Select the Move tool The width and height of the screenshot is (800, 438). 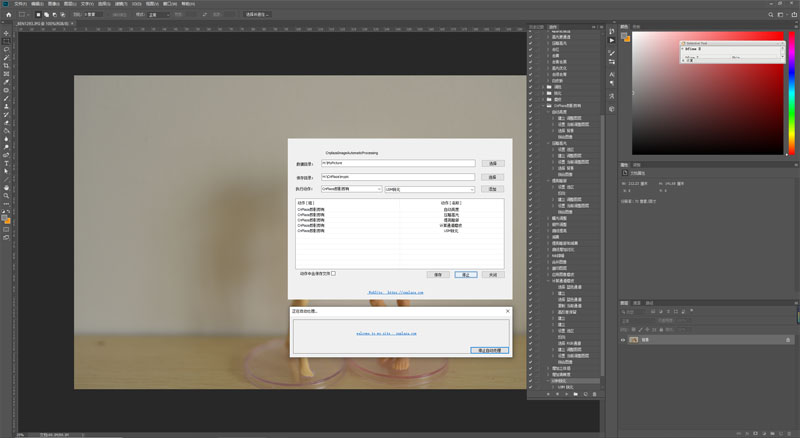pos(7,31)
